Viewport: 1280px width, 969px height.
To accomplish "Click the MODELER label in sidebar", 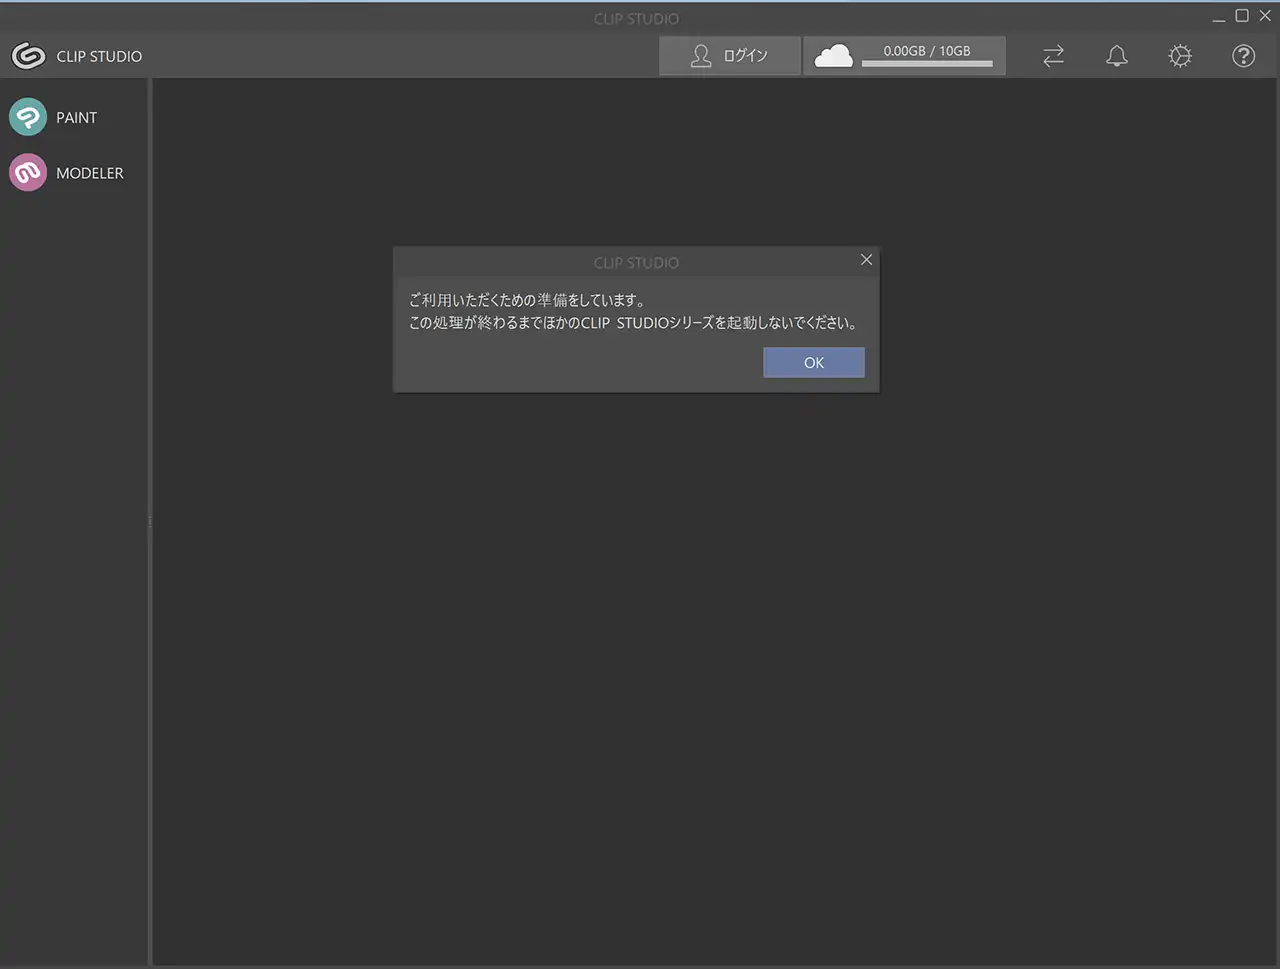I will point(90,173).
